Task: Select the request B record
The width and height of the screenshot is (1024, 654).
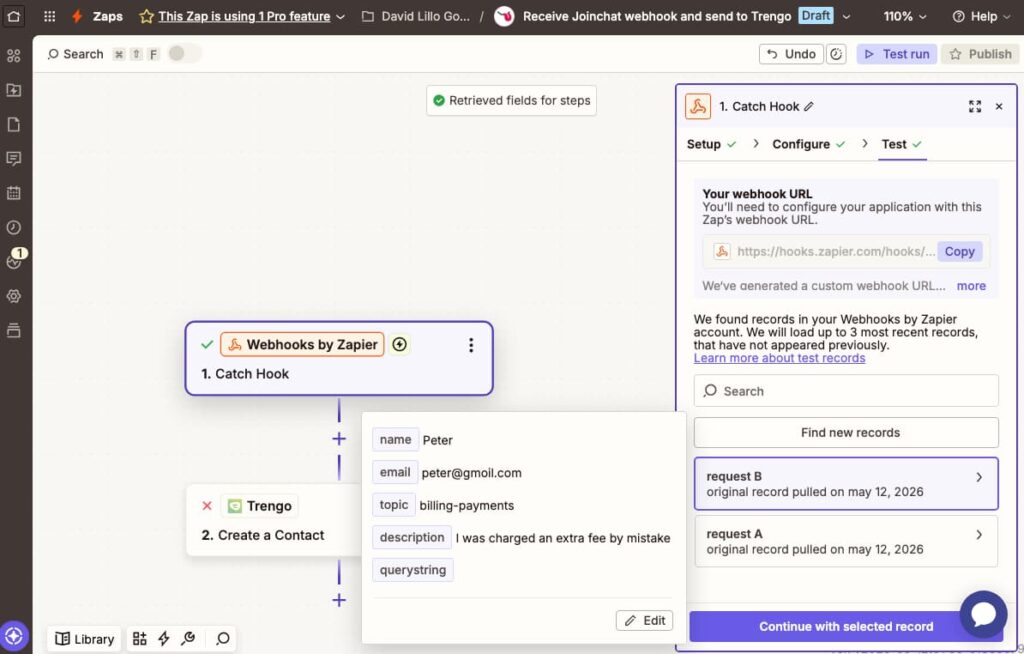Action: pos(846,484)
